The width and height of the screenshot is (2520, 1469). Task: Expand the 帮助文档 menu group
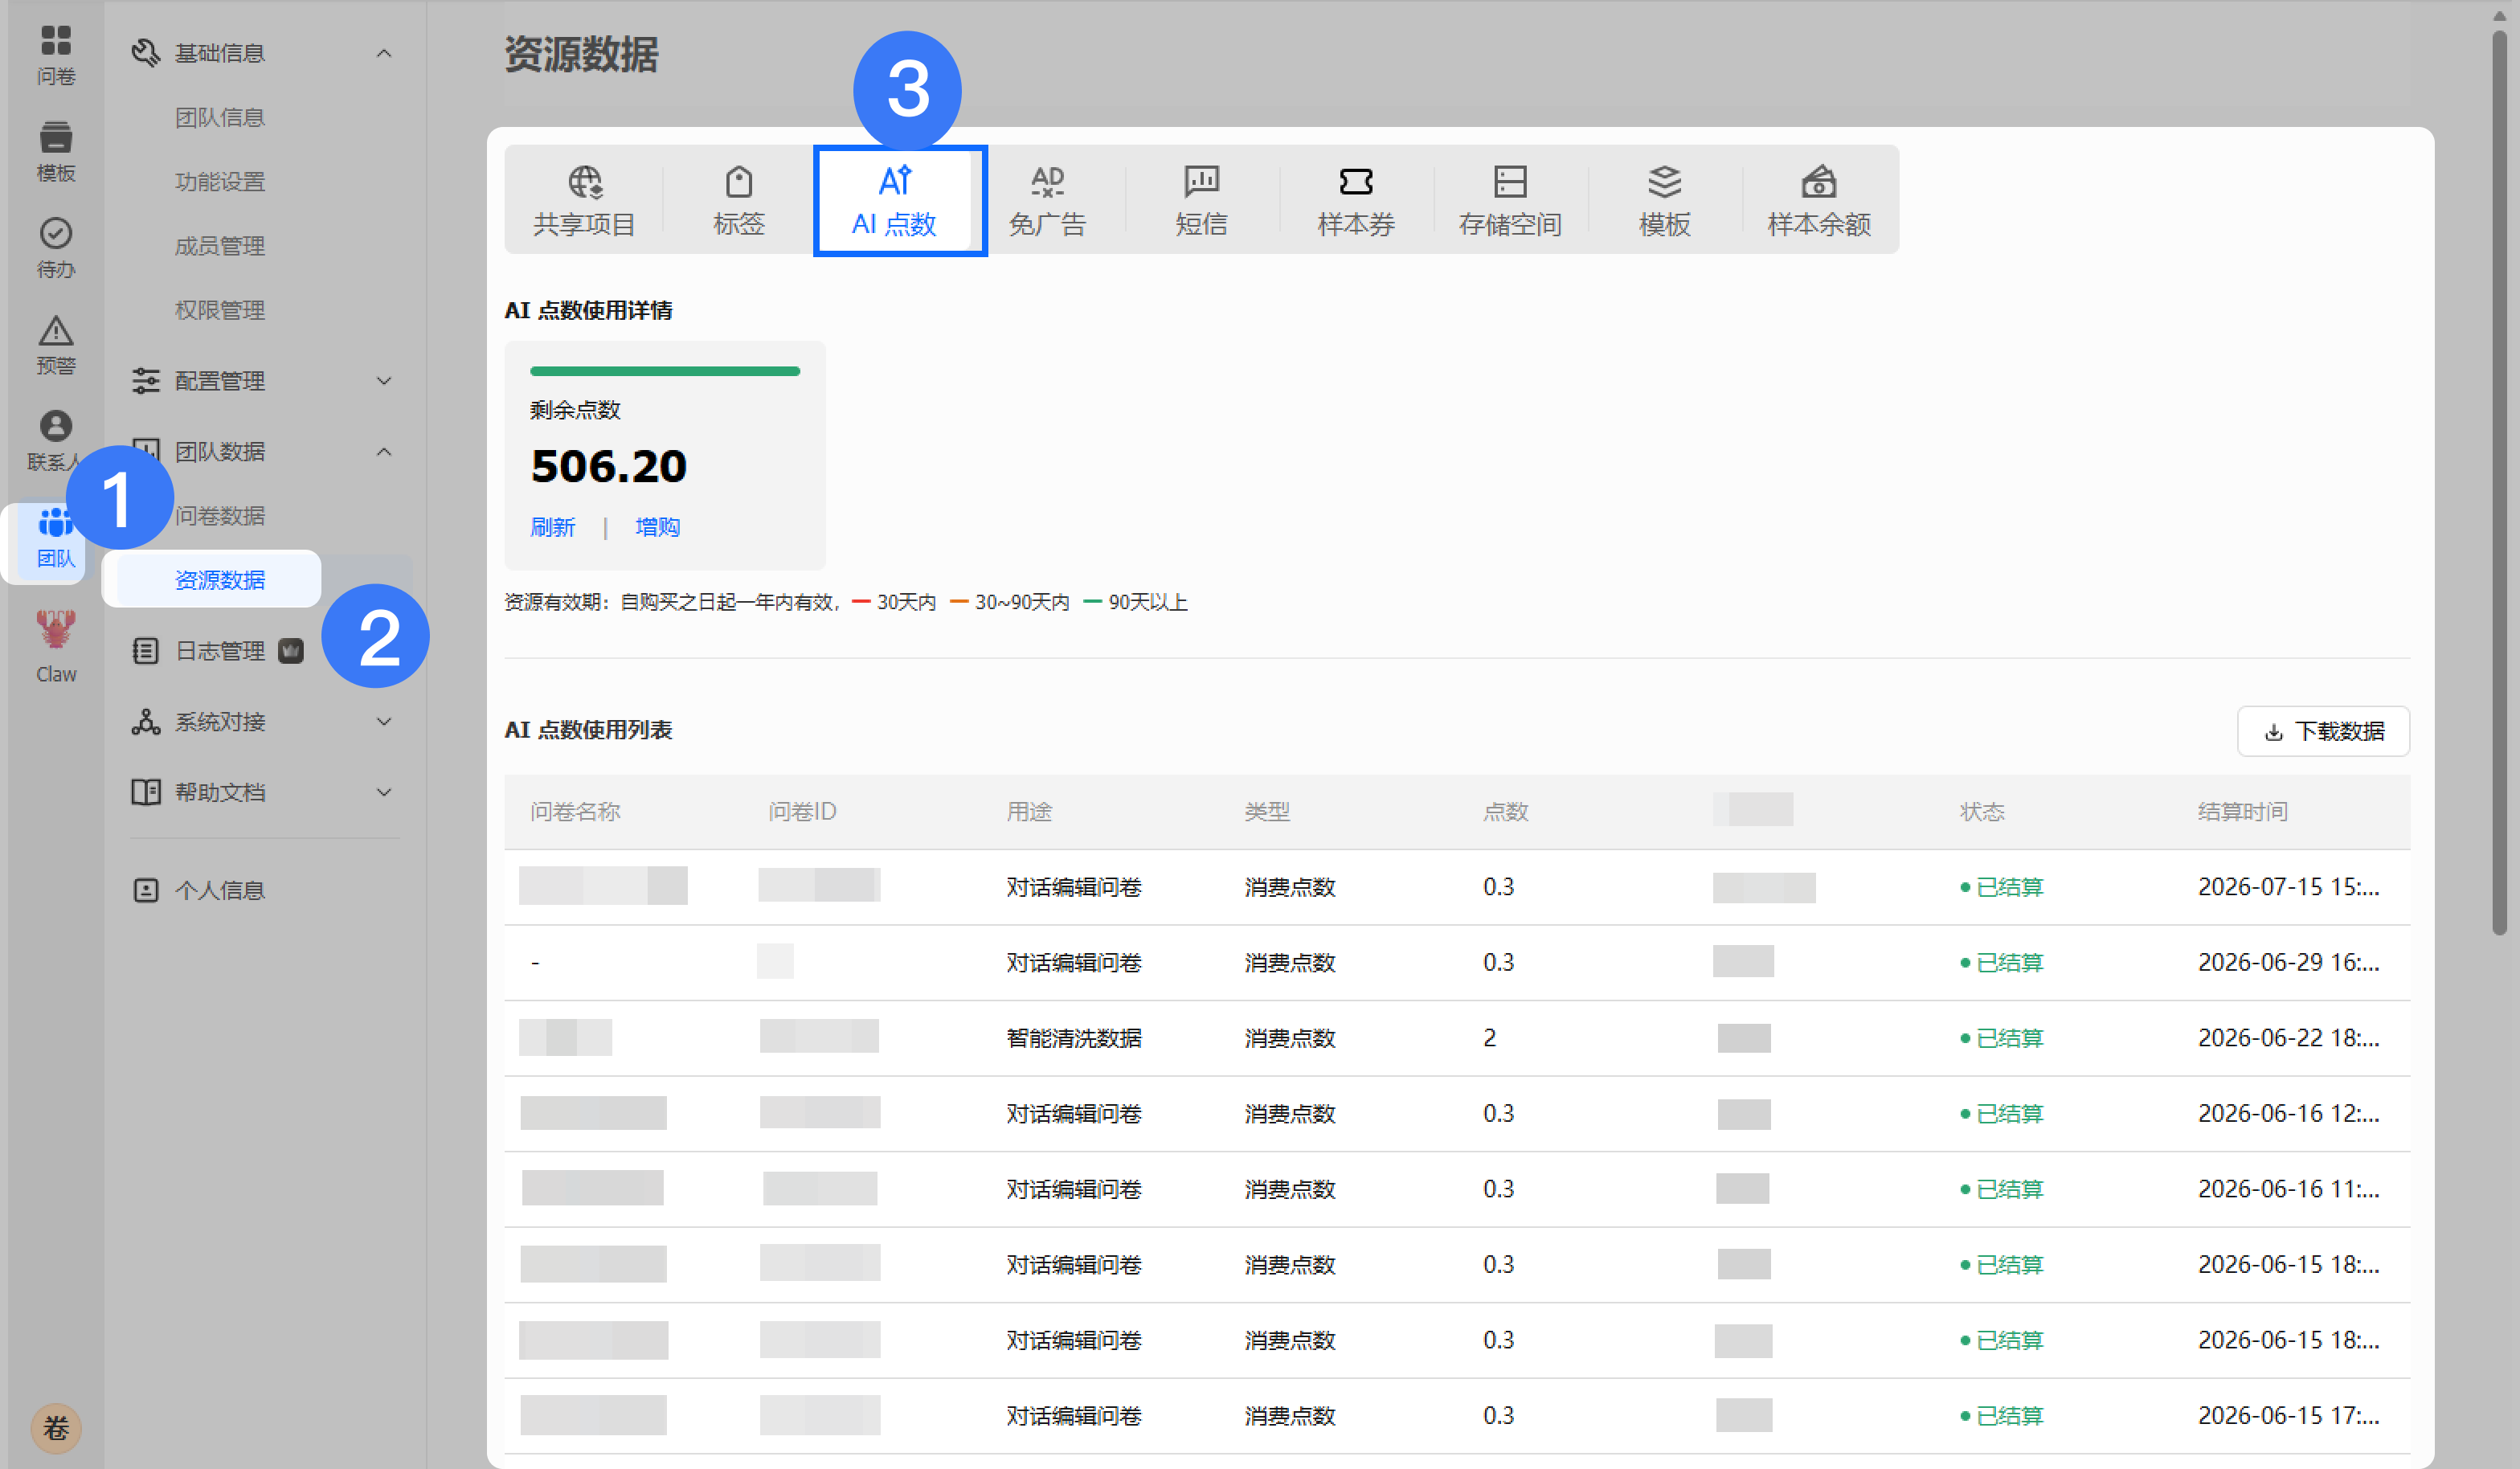pos(384,792)
